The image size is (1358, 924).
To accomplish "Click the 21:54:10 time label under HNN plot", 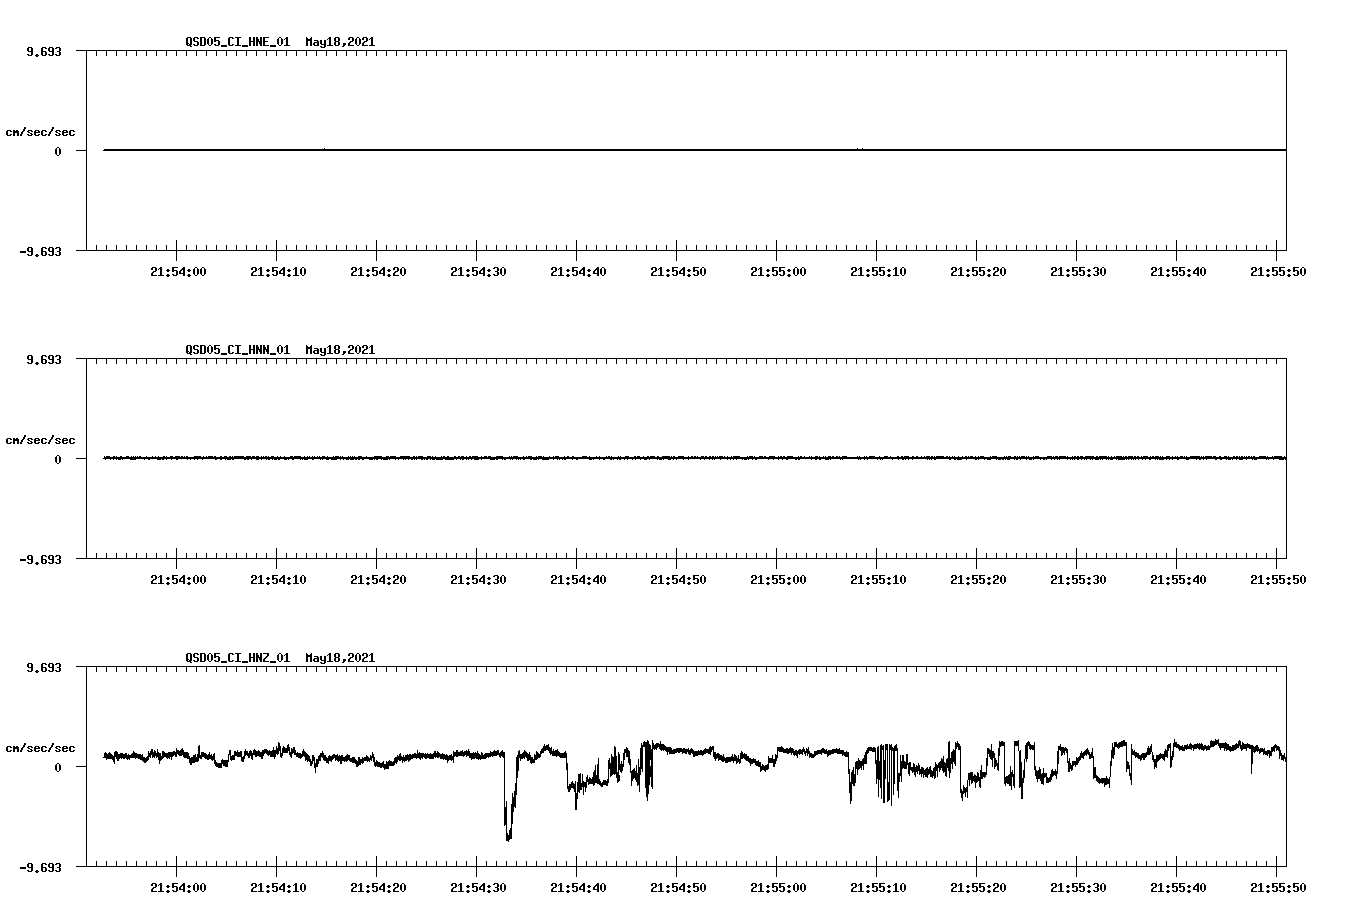I will 278,579.
